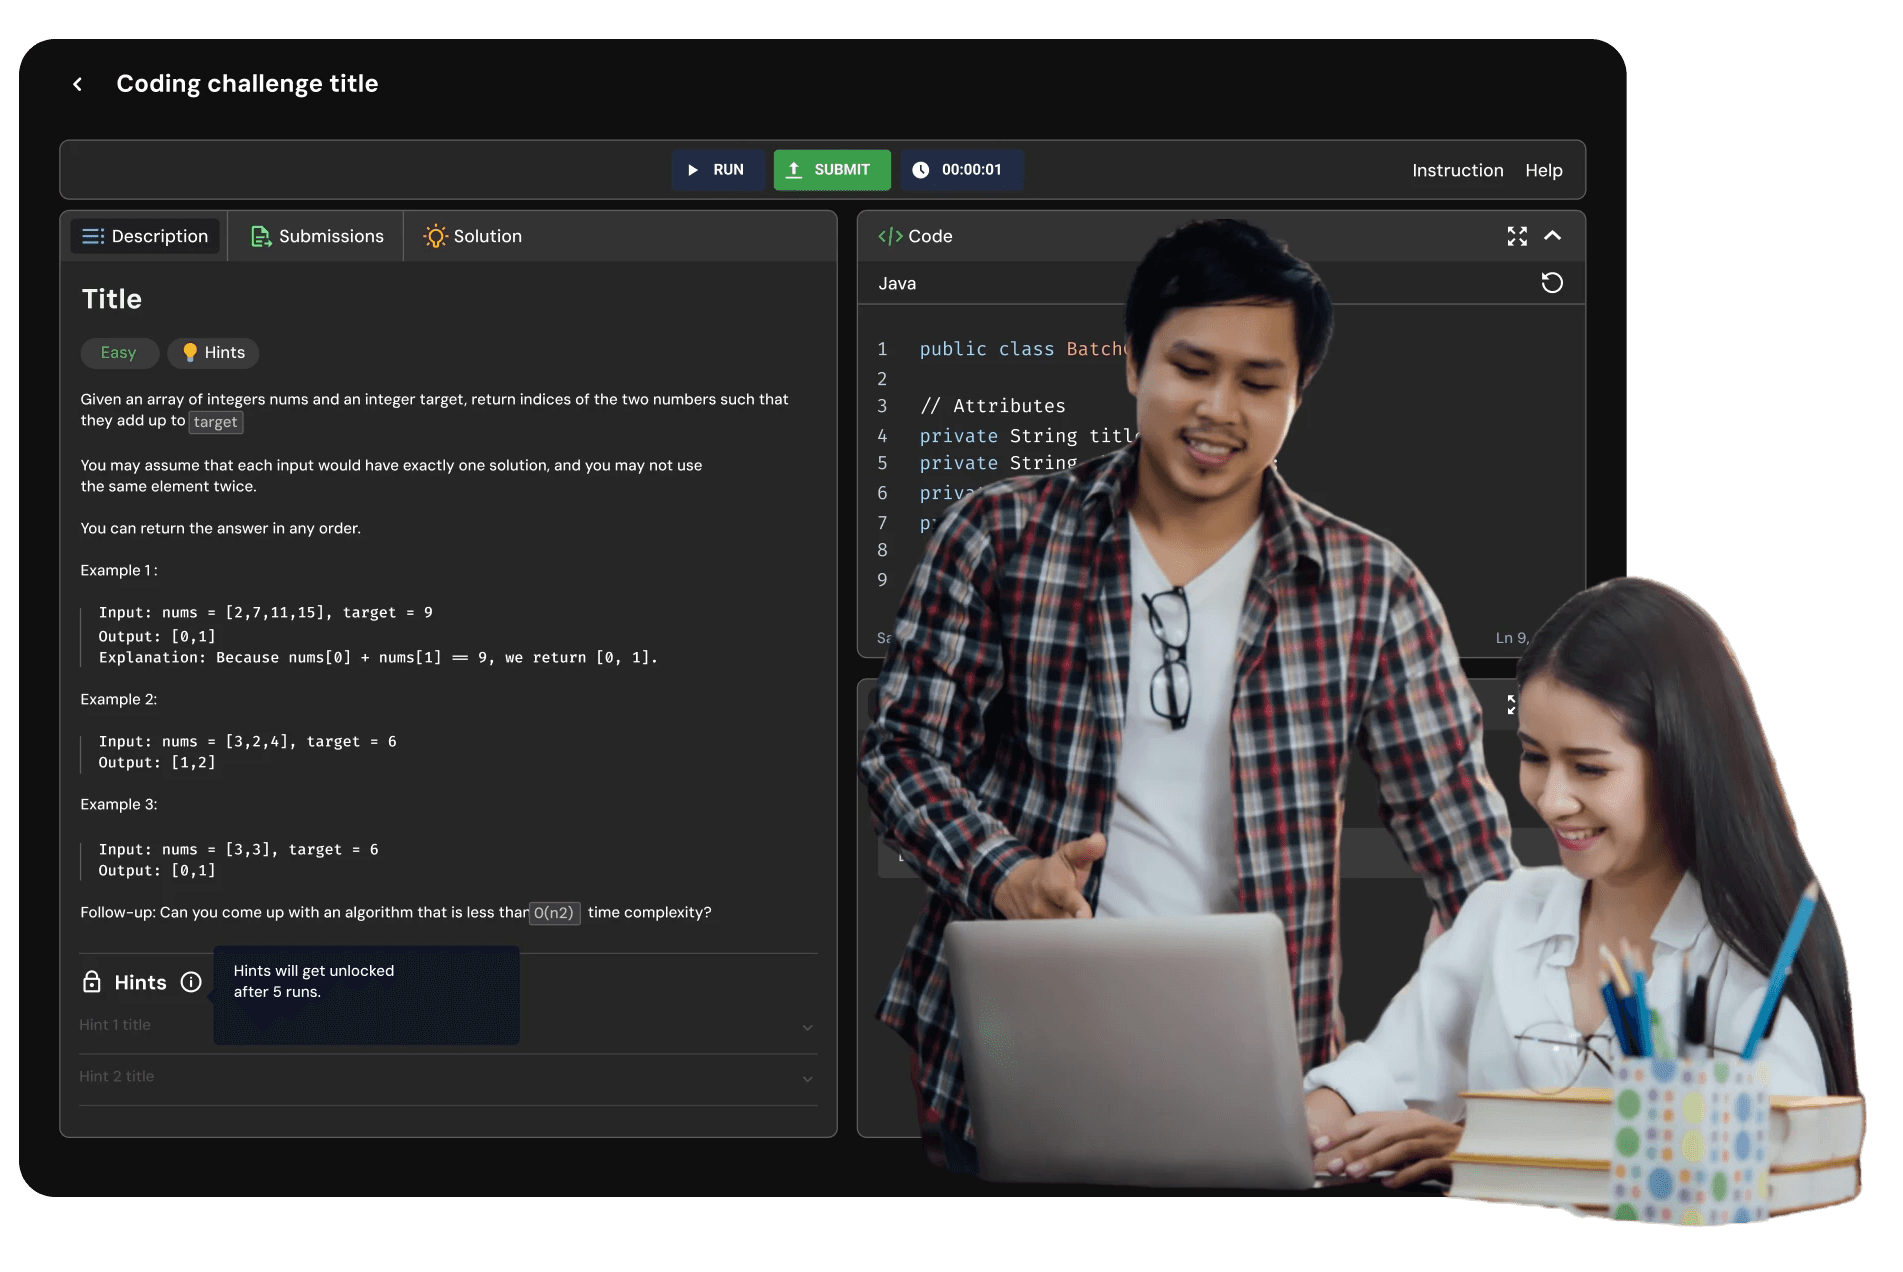The image size is (1903, 1272).
Task: Submit the solution with SUBMIT button
Action: coord(831,170)
